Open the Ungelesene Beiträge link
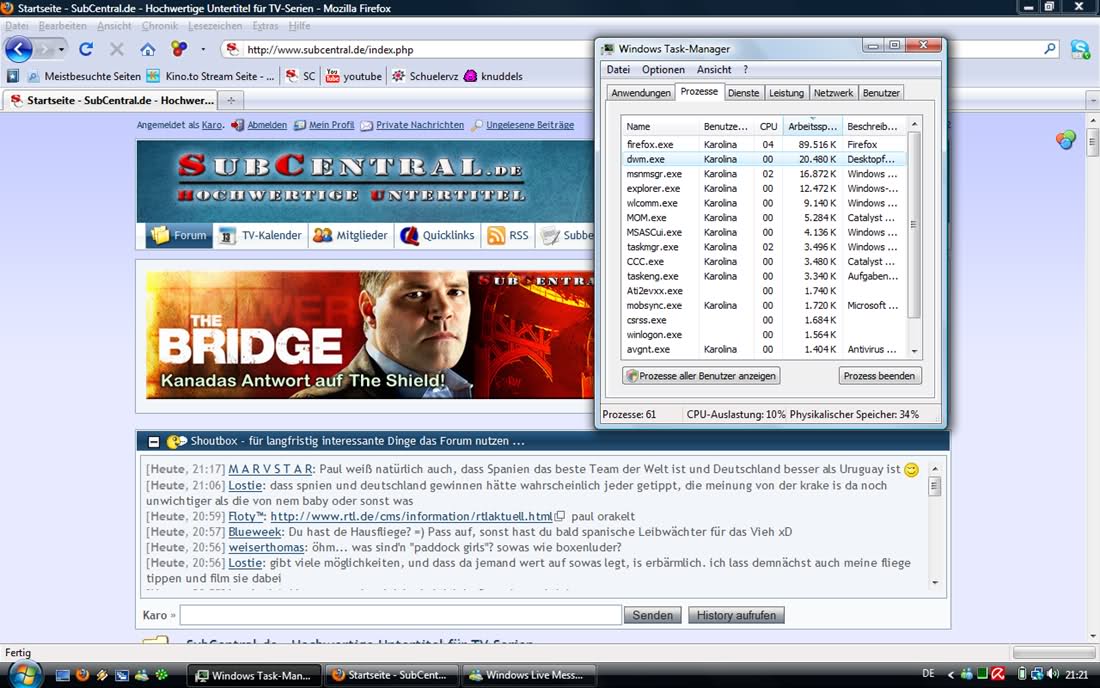1100x688 pixels. [x=530, y=125]
